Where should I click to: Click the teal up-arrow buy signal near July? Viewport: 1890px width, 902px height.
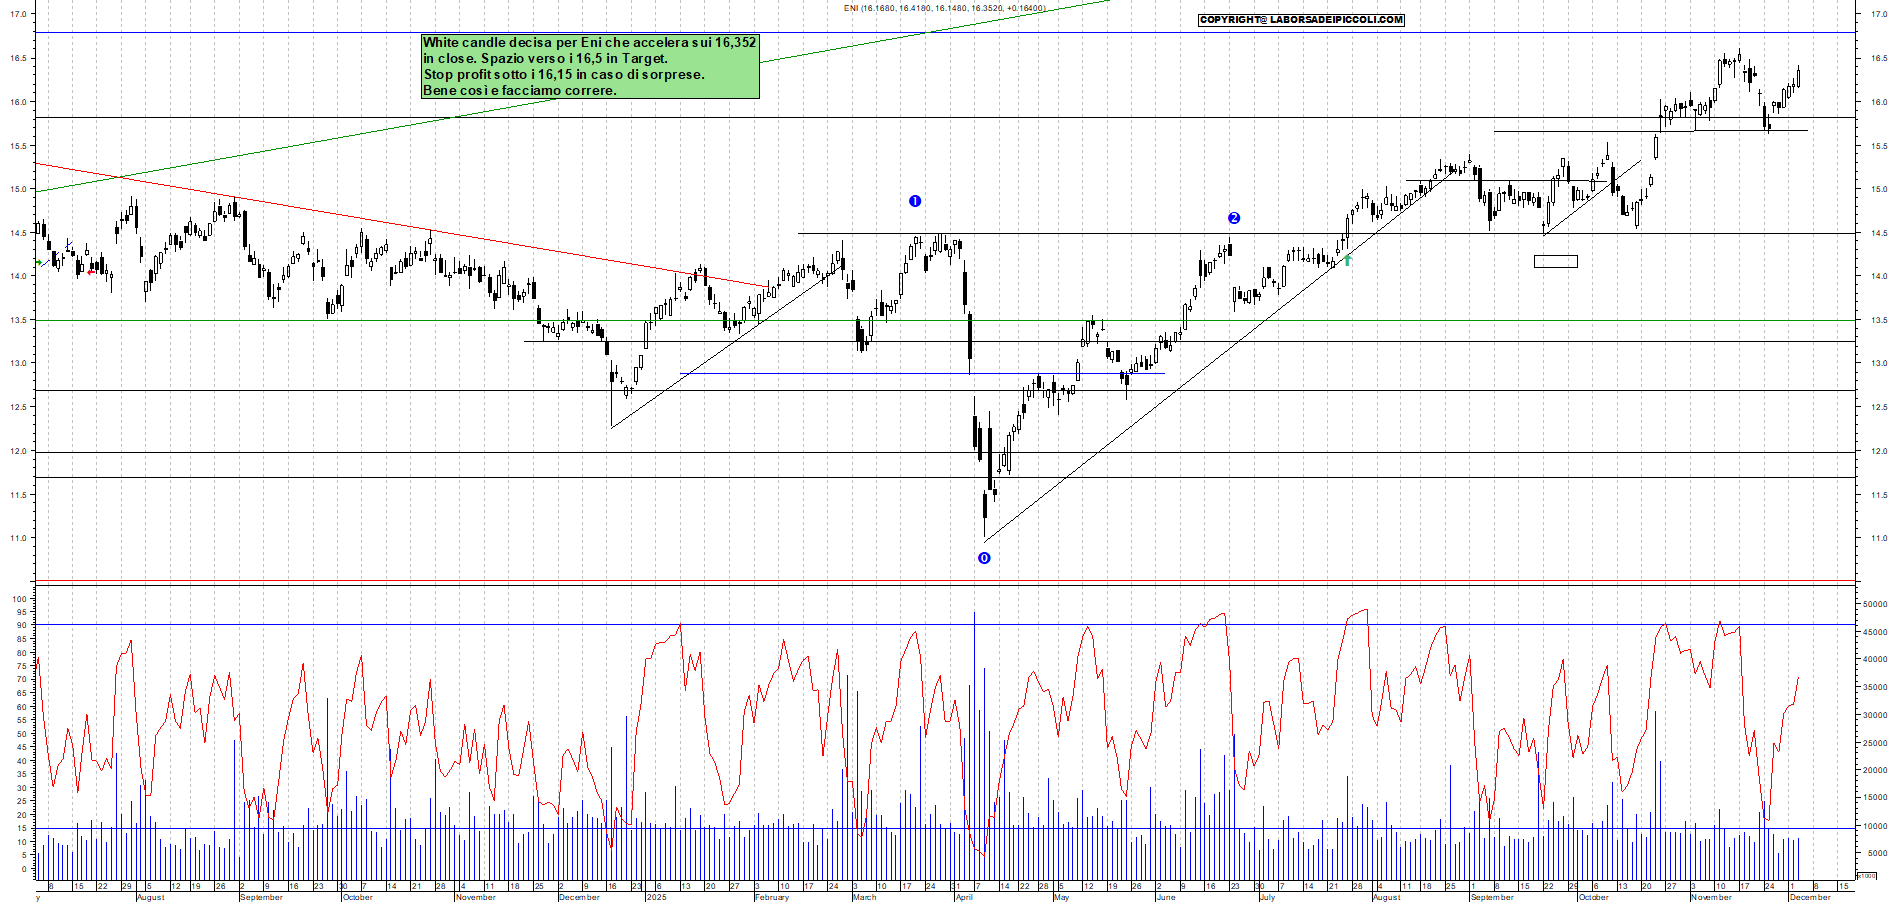point(1347,260)
